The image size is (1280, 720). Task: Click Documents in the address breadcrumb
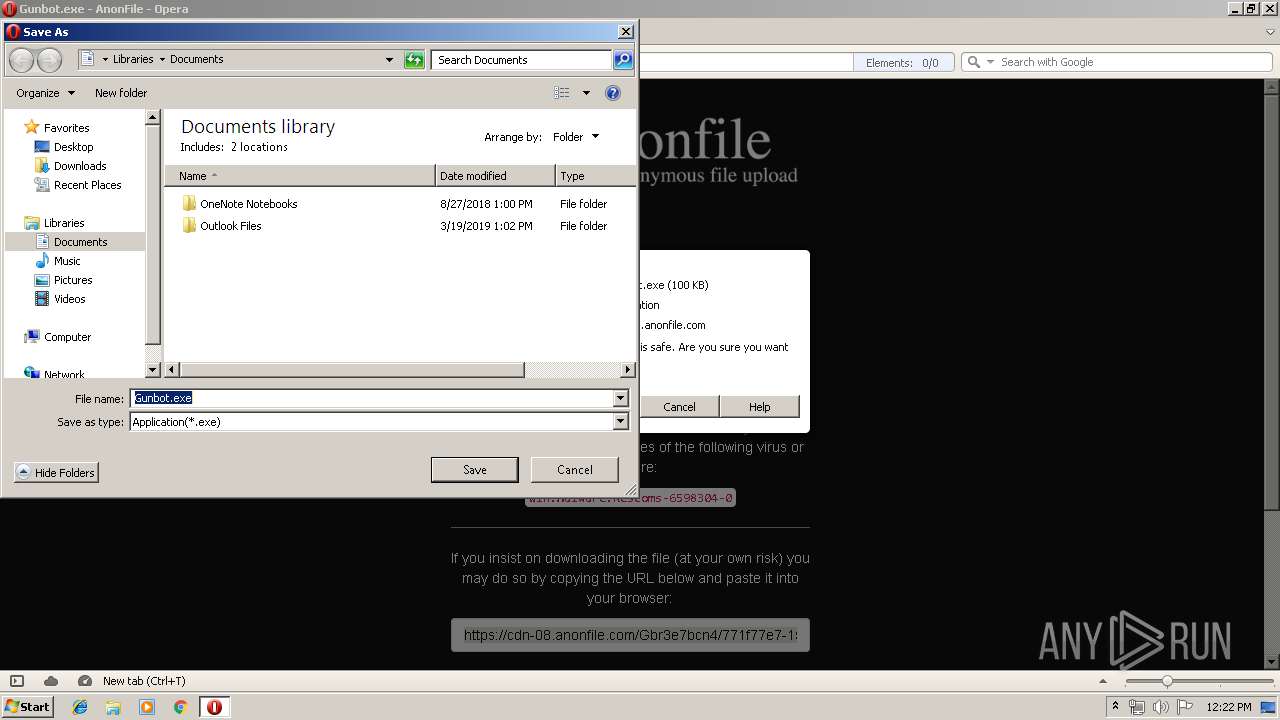point(196,59)
